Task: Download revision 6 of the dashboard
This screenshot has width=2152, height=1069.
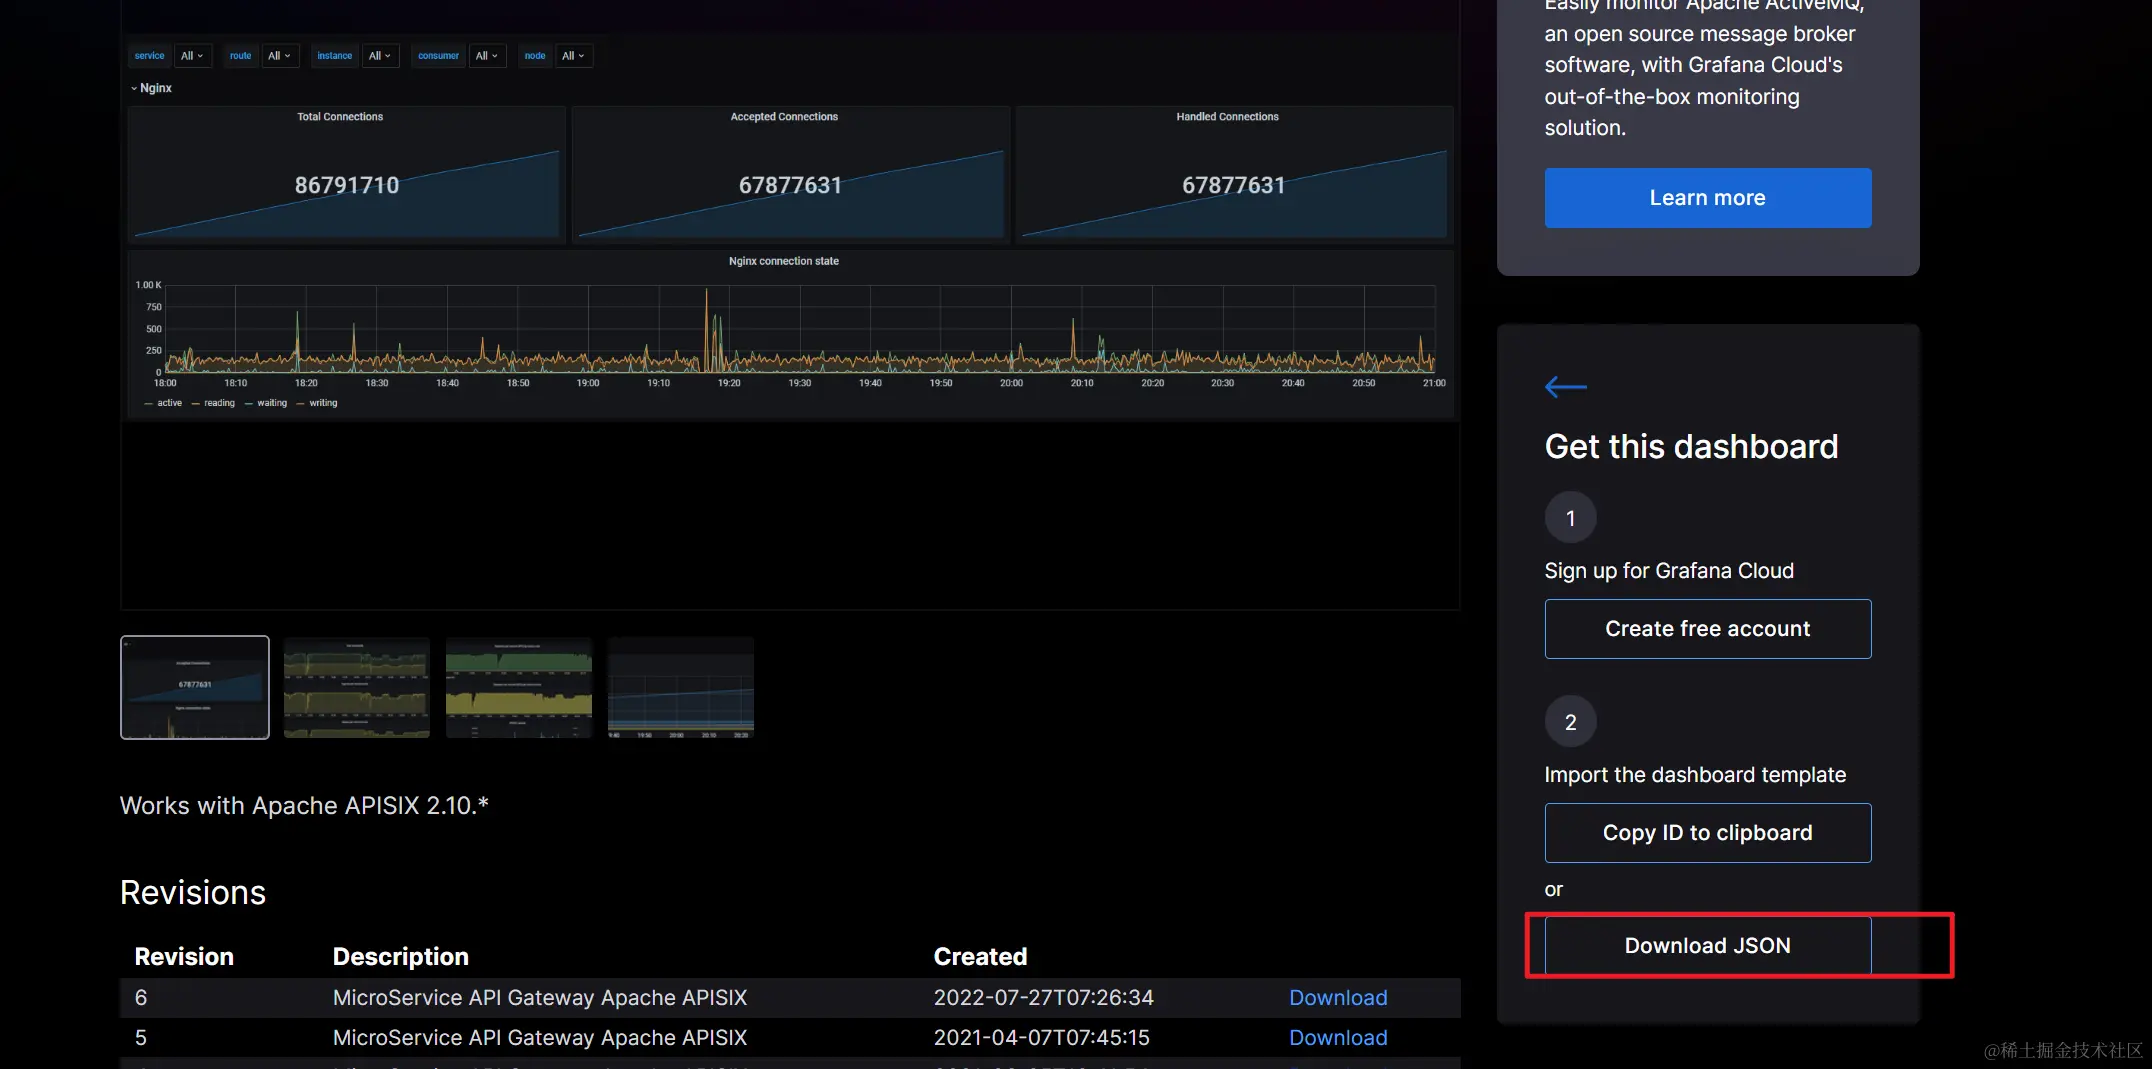Action: [1338, 997]
